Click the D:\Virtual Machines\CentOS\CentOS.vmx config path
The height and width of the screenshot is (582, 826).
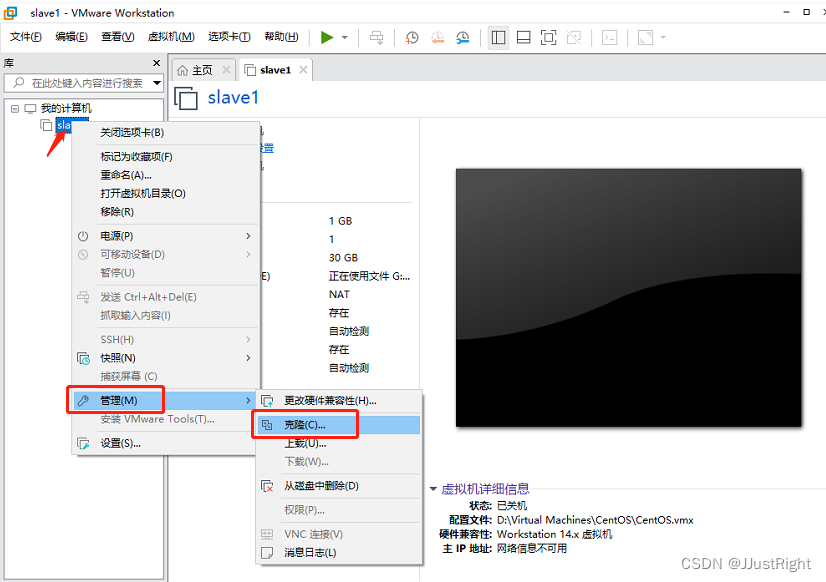595,520
